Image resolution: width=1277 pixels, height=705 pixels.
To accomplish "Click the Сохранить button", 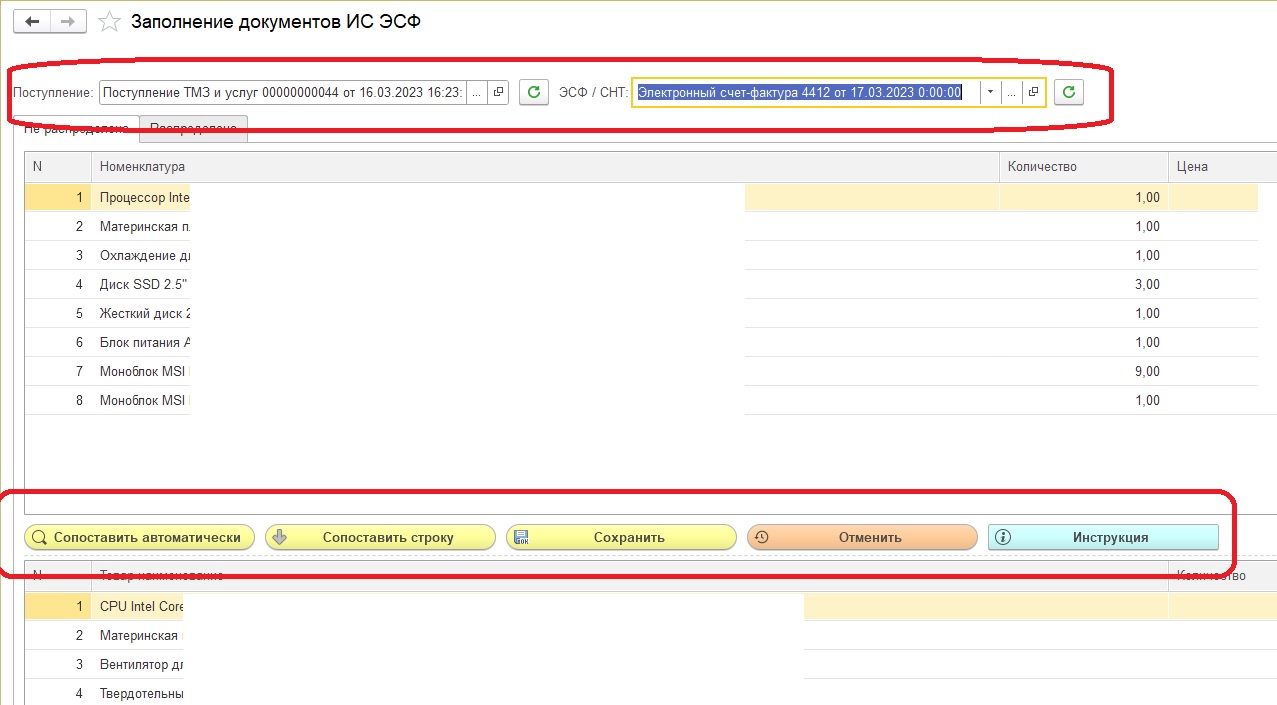I will pos(621,537).
